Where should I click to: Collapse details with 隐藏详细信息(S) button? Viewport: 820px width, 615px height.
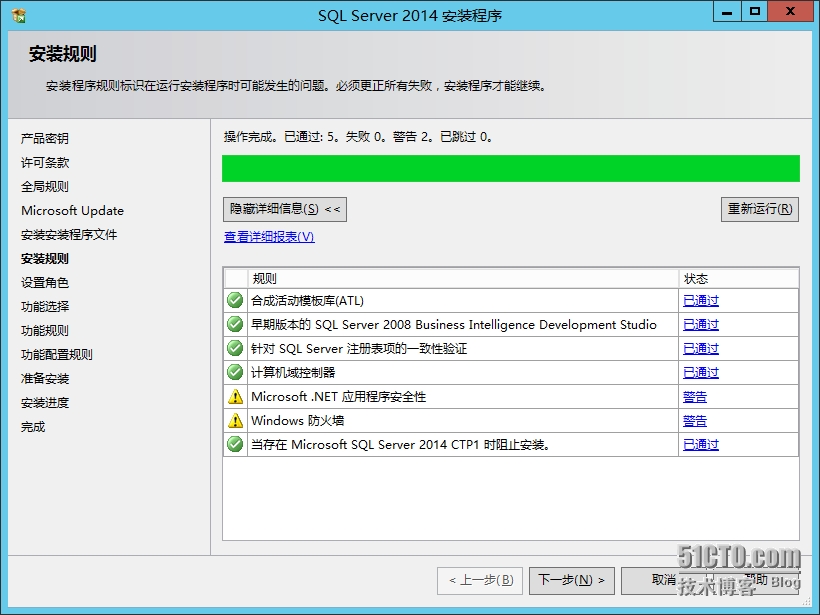pos(284,209)
